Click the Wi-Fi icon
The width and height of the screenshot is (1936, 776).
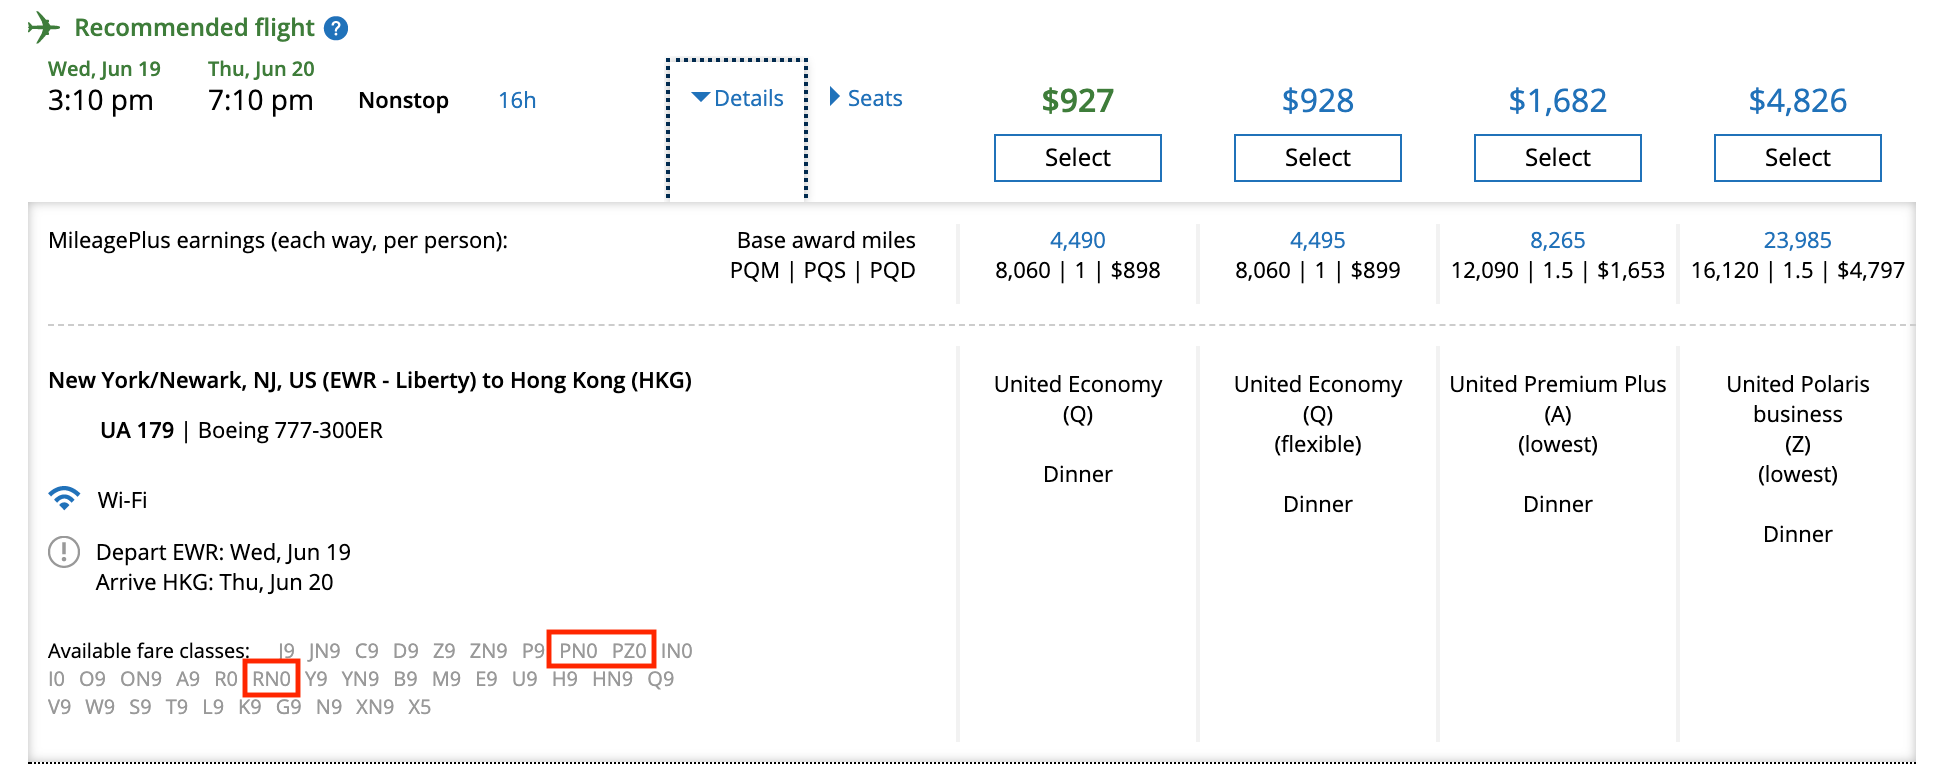pos(65,499)
